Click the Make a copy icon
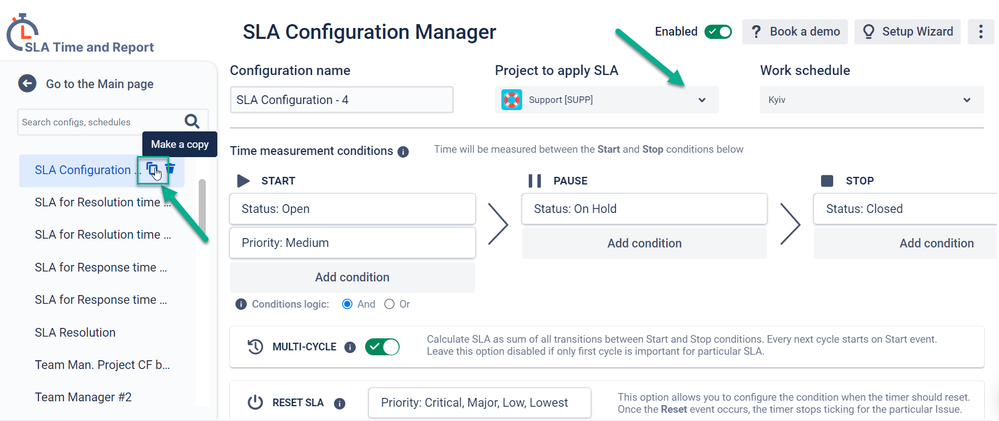This screenshot has height=421, width=999. [152, 169]
